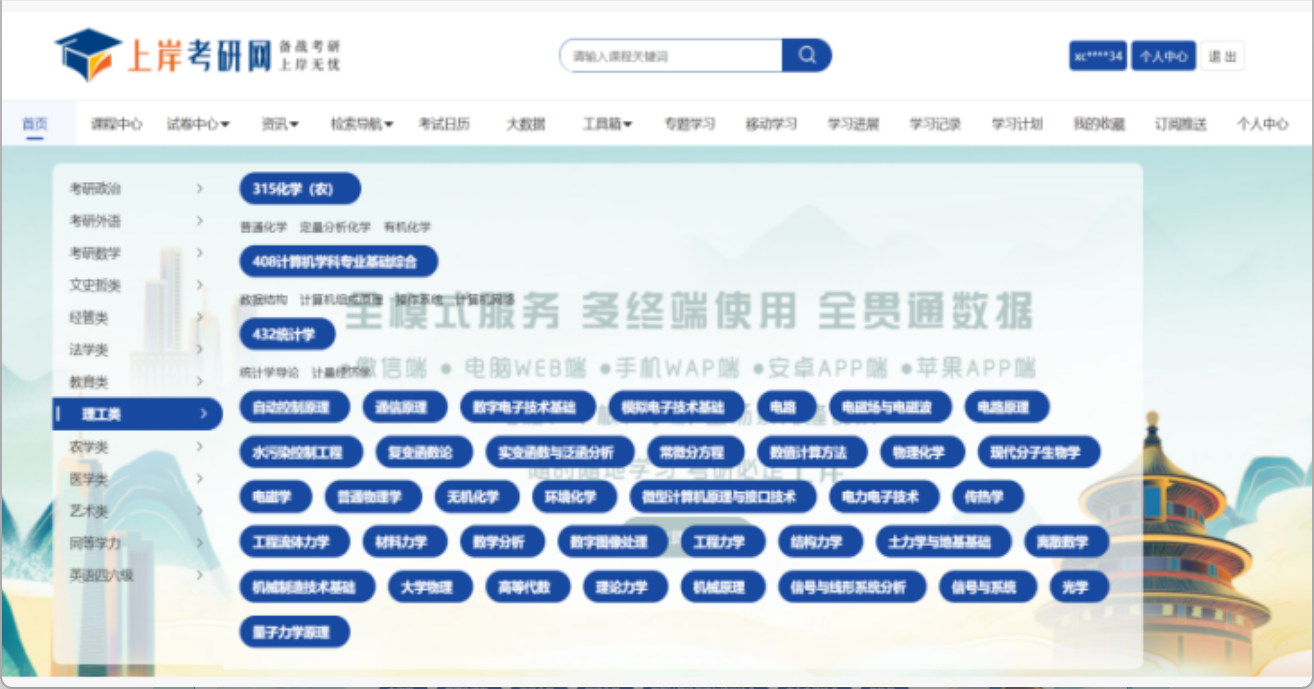
Task: Open the 数据结构 sub-course link
Action: click(263, 299)
